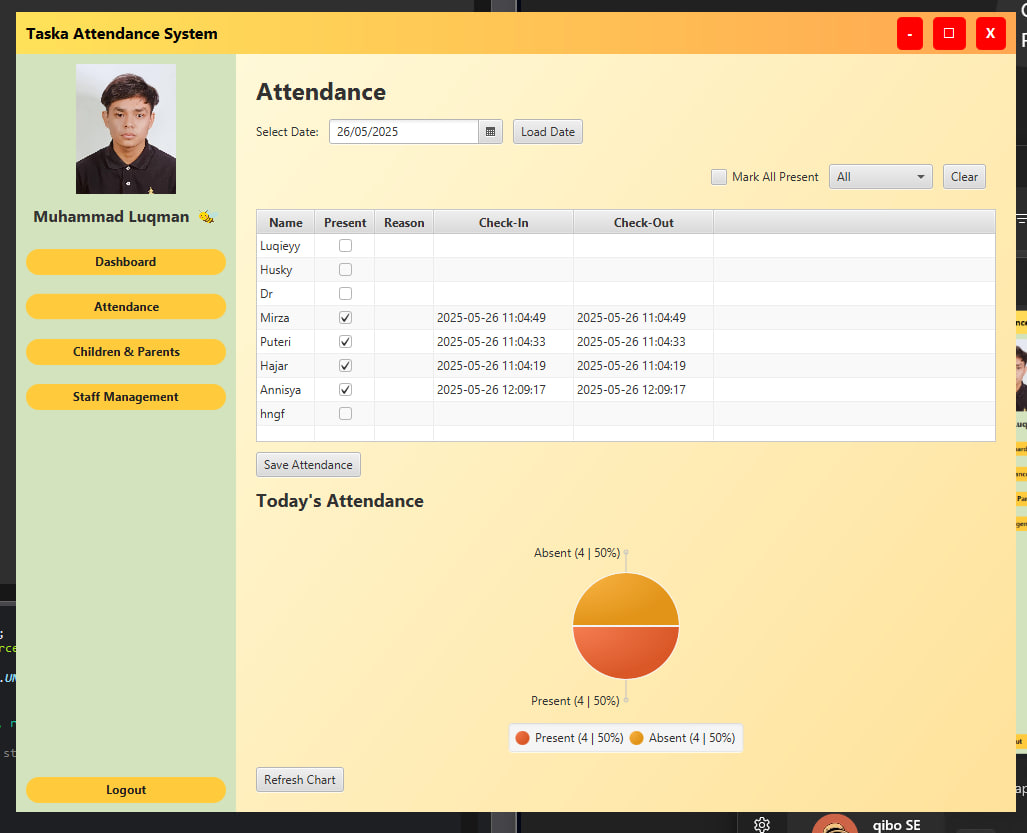Image resolution: width=1027 pixels, height=833 pixels.
Task: Click the Select Date input field
Action: (403, 132)
